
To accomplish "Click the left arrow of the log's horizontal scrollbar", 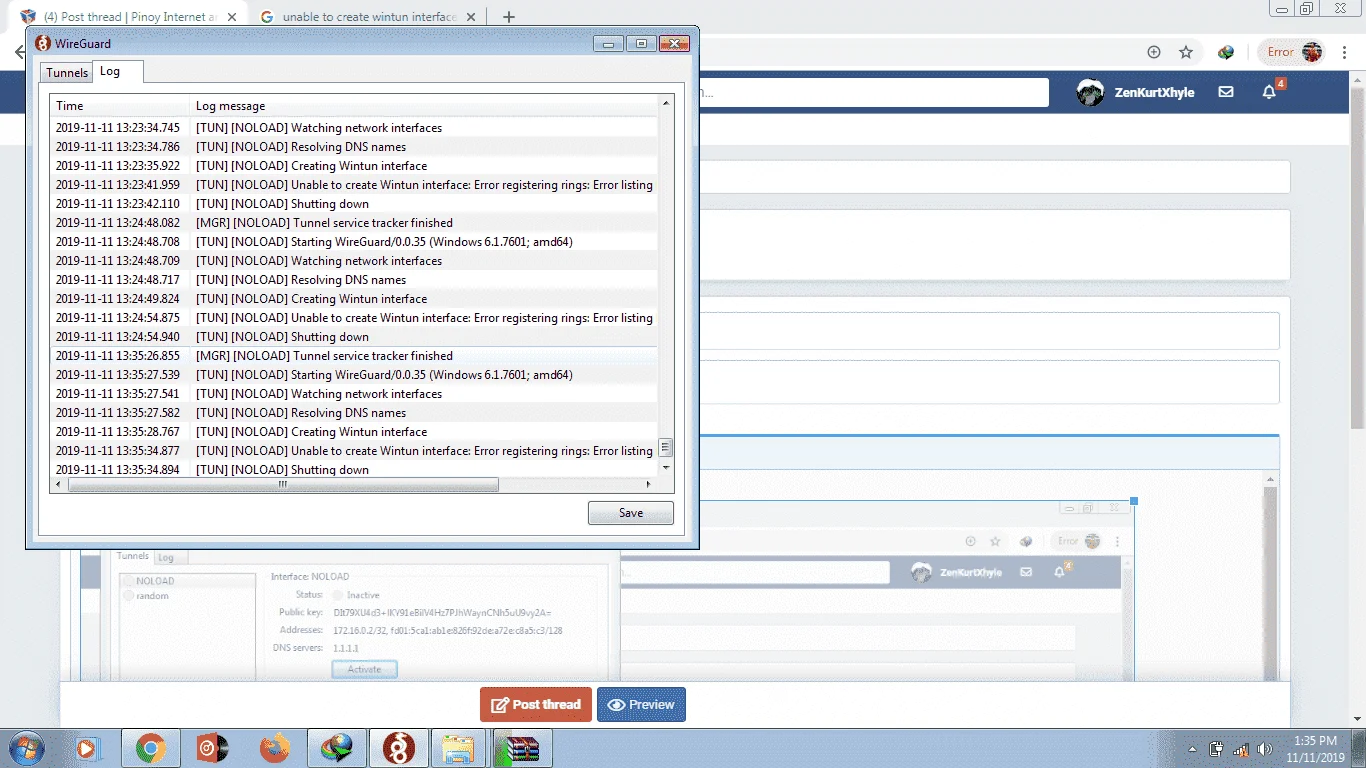I will coord(58,484).
